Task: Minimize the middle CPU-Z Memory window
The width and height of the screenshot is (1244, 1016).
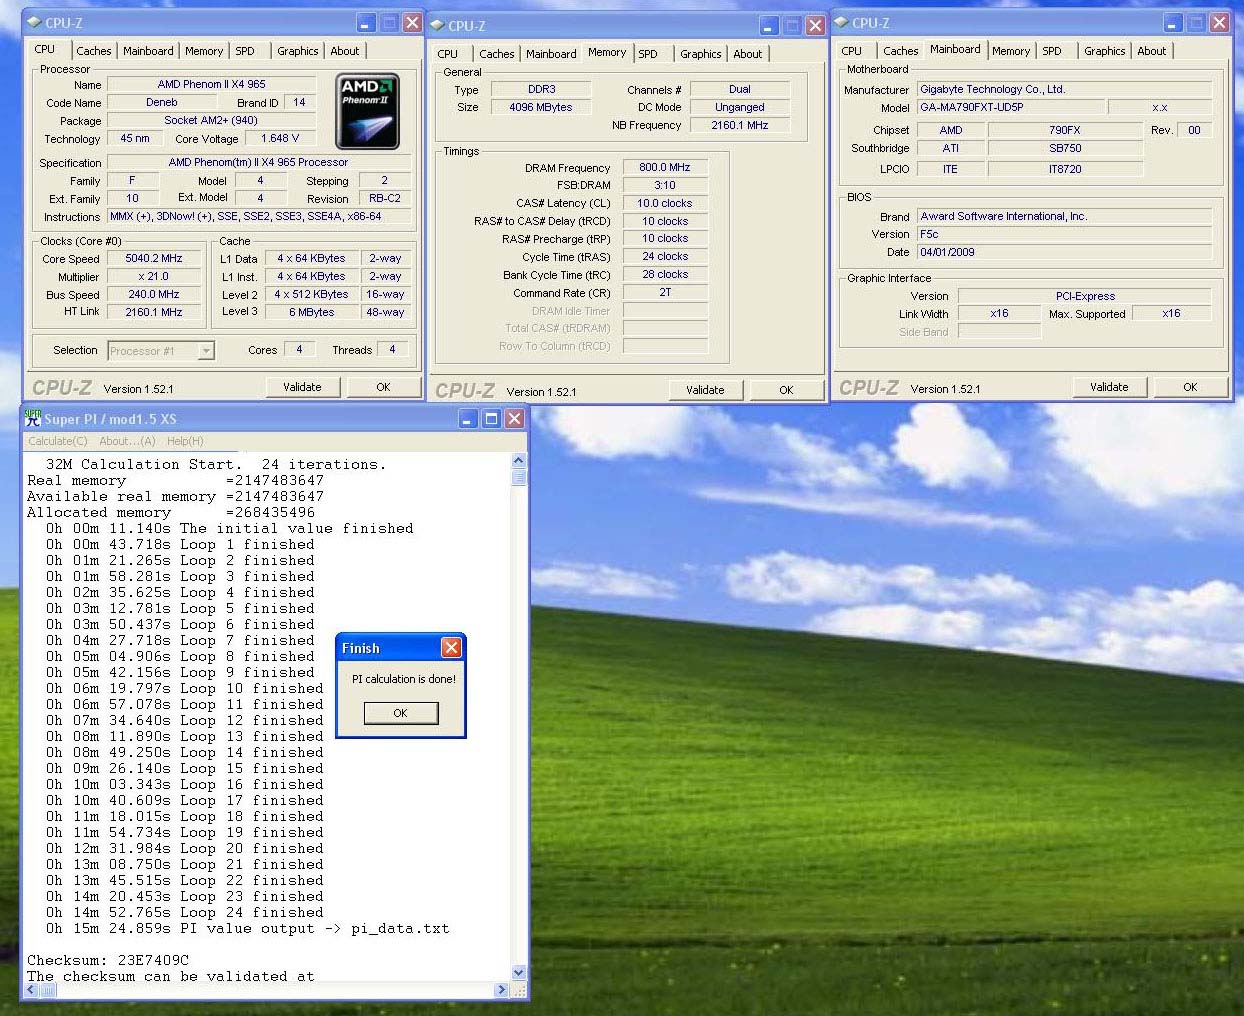Action: pyautogui.click(x=769, y=25)
